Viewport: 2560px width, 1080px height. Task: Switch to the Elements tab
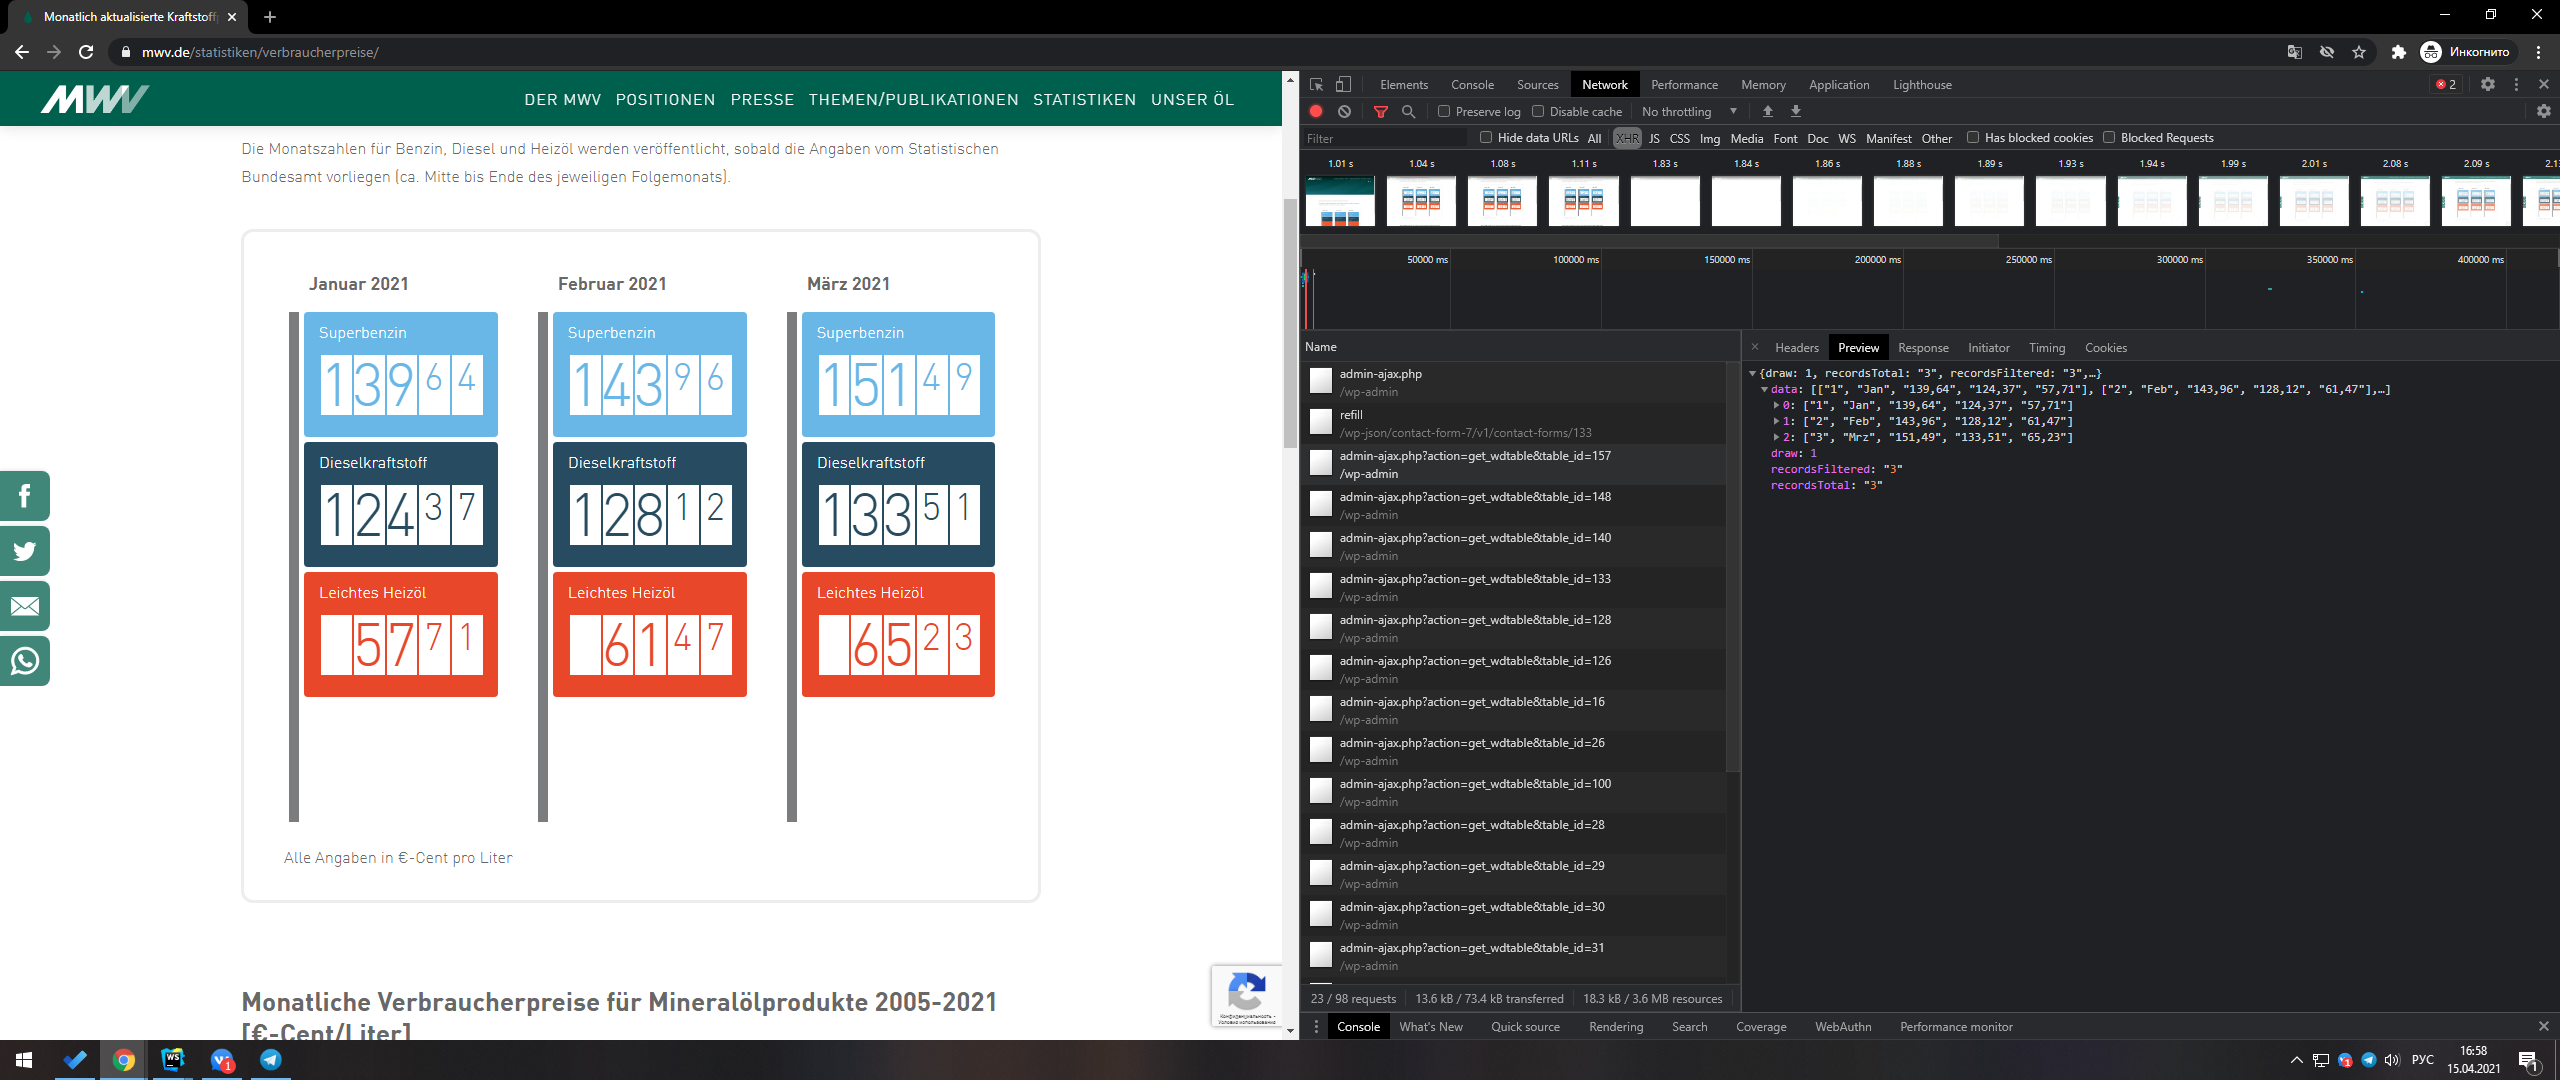click(x=1404, y=85)
